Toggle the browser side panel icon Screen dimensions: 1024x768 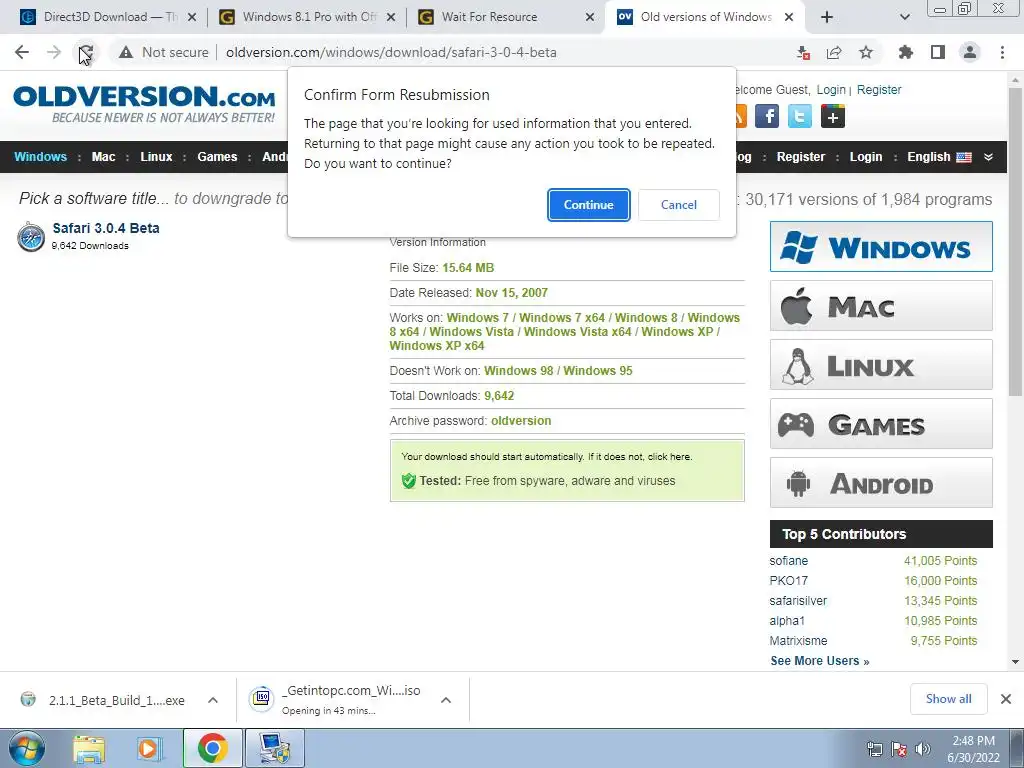tap(938, 52)
